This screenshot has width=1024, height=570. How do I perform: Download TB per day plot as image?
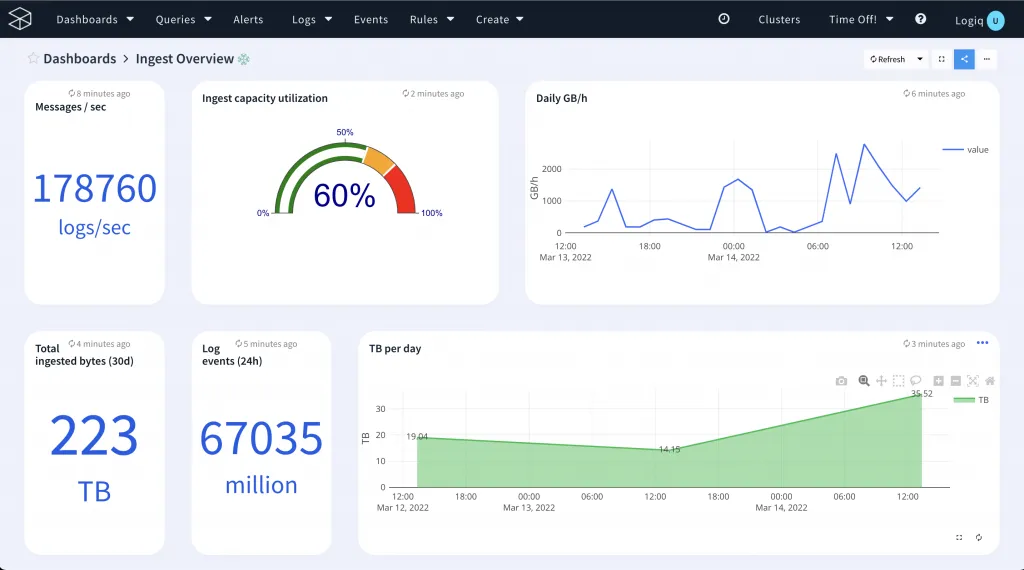tap(841, 381)
